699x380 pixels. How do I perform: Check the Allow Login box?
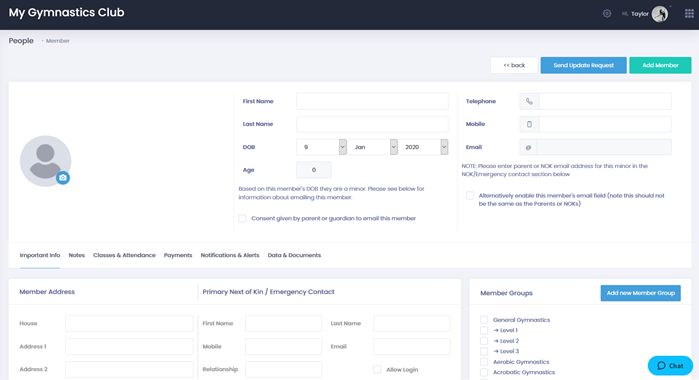click(x=377, y=369)
